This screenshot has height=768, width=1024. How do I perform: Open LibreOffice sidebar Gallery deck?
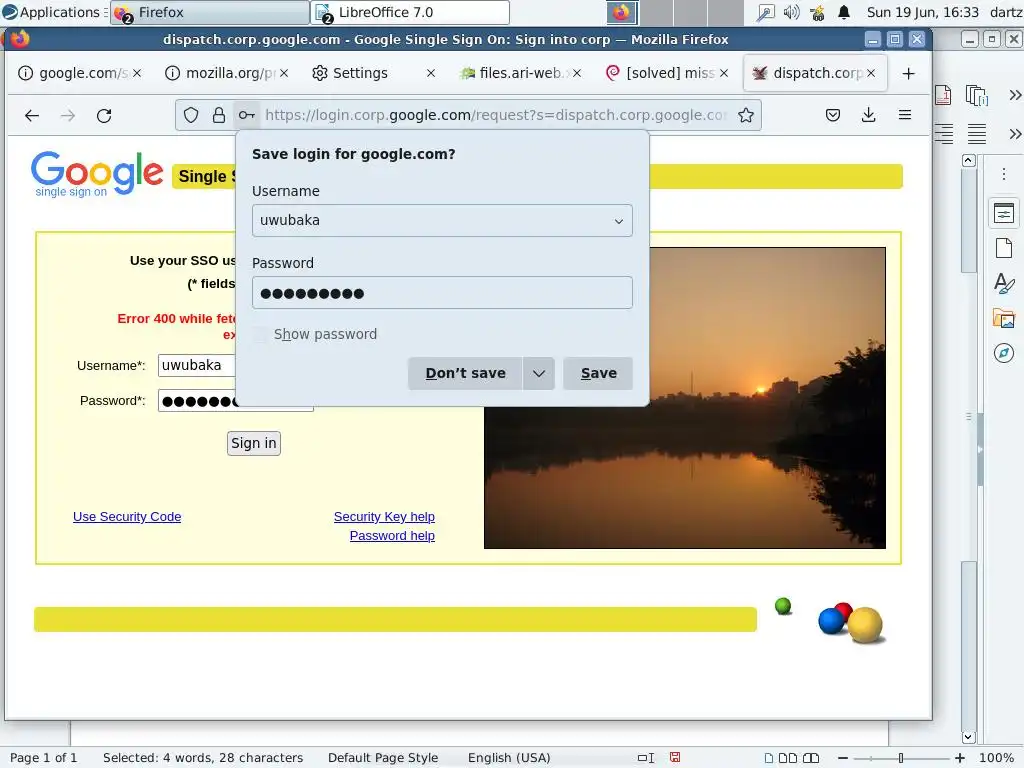point(1004,319)
